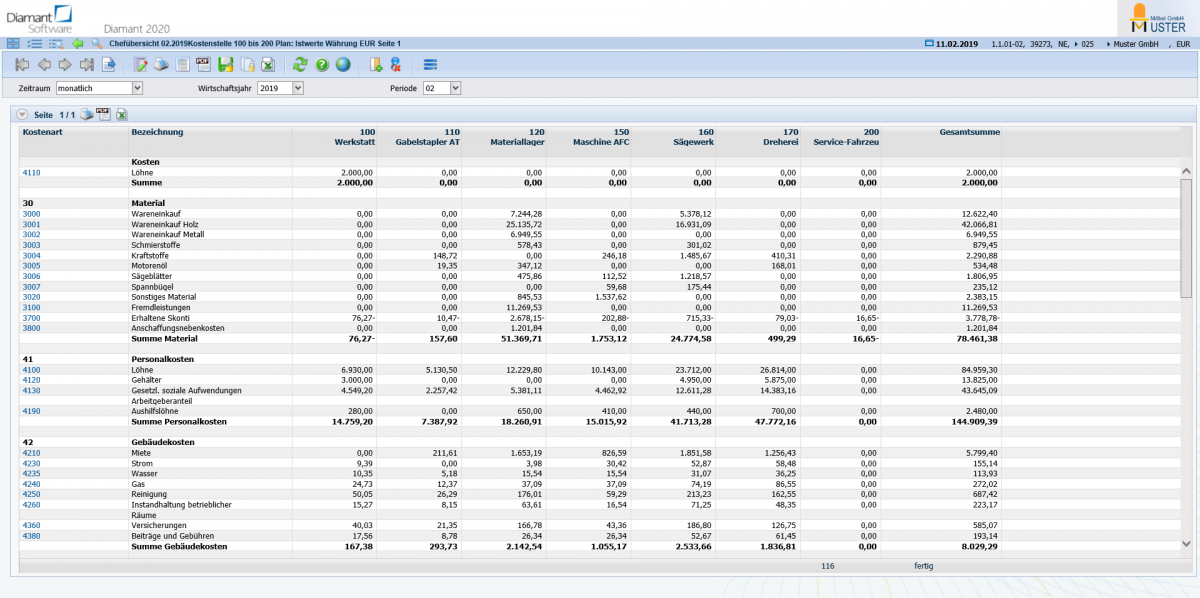Screen dimensions: 1200x598
Task: Select the Summe Personalkosten row label
Action: click(179, 421)
